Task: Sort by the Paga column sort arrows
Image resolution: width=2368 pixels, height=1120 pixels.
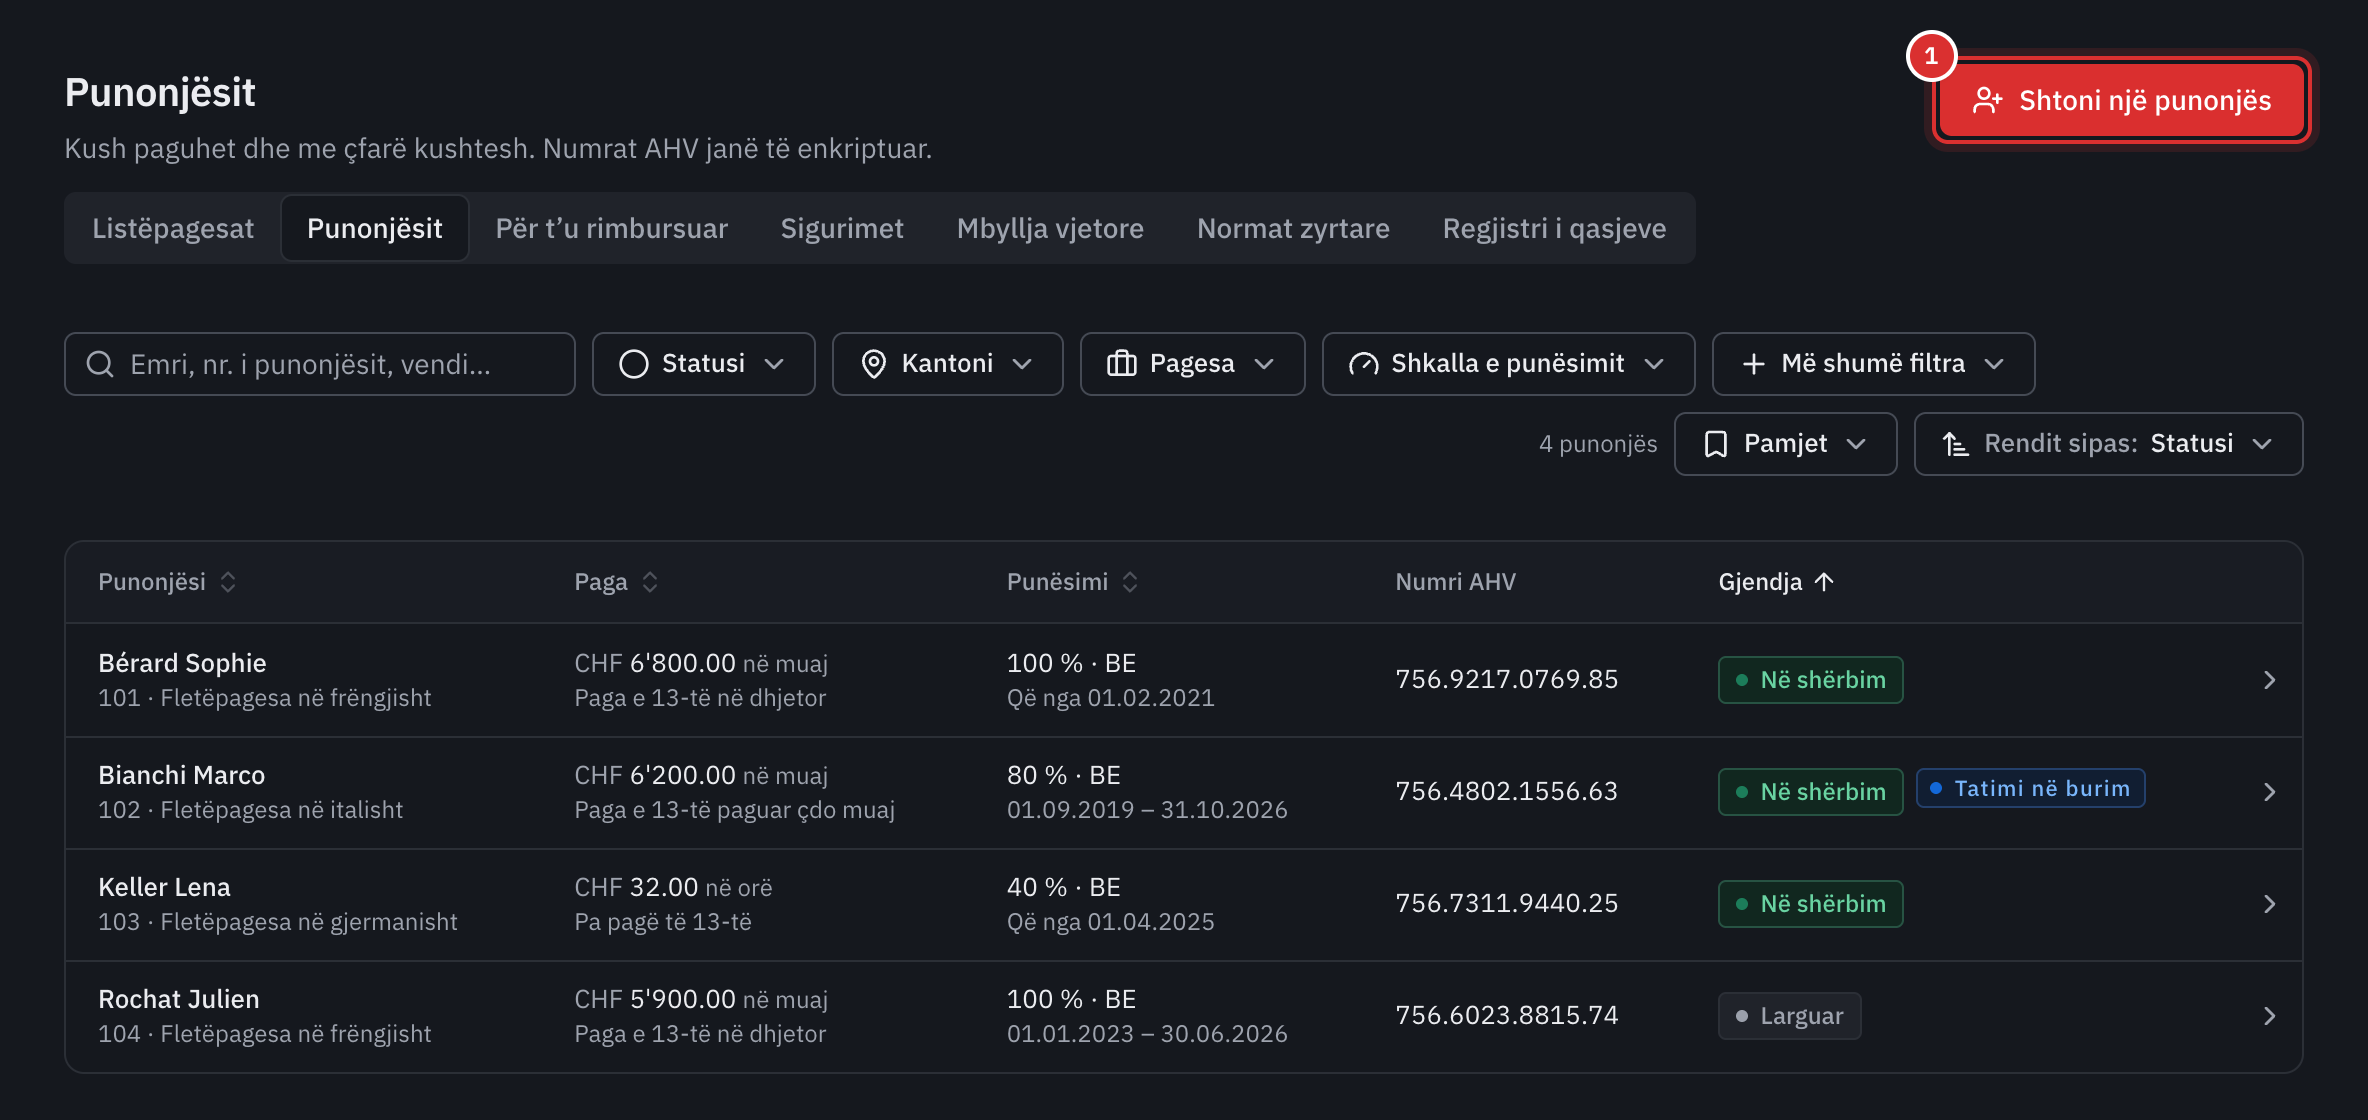Action: coord(650,582)
